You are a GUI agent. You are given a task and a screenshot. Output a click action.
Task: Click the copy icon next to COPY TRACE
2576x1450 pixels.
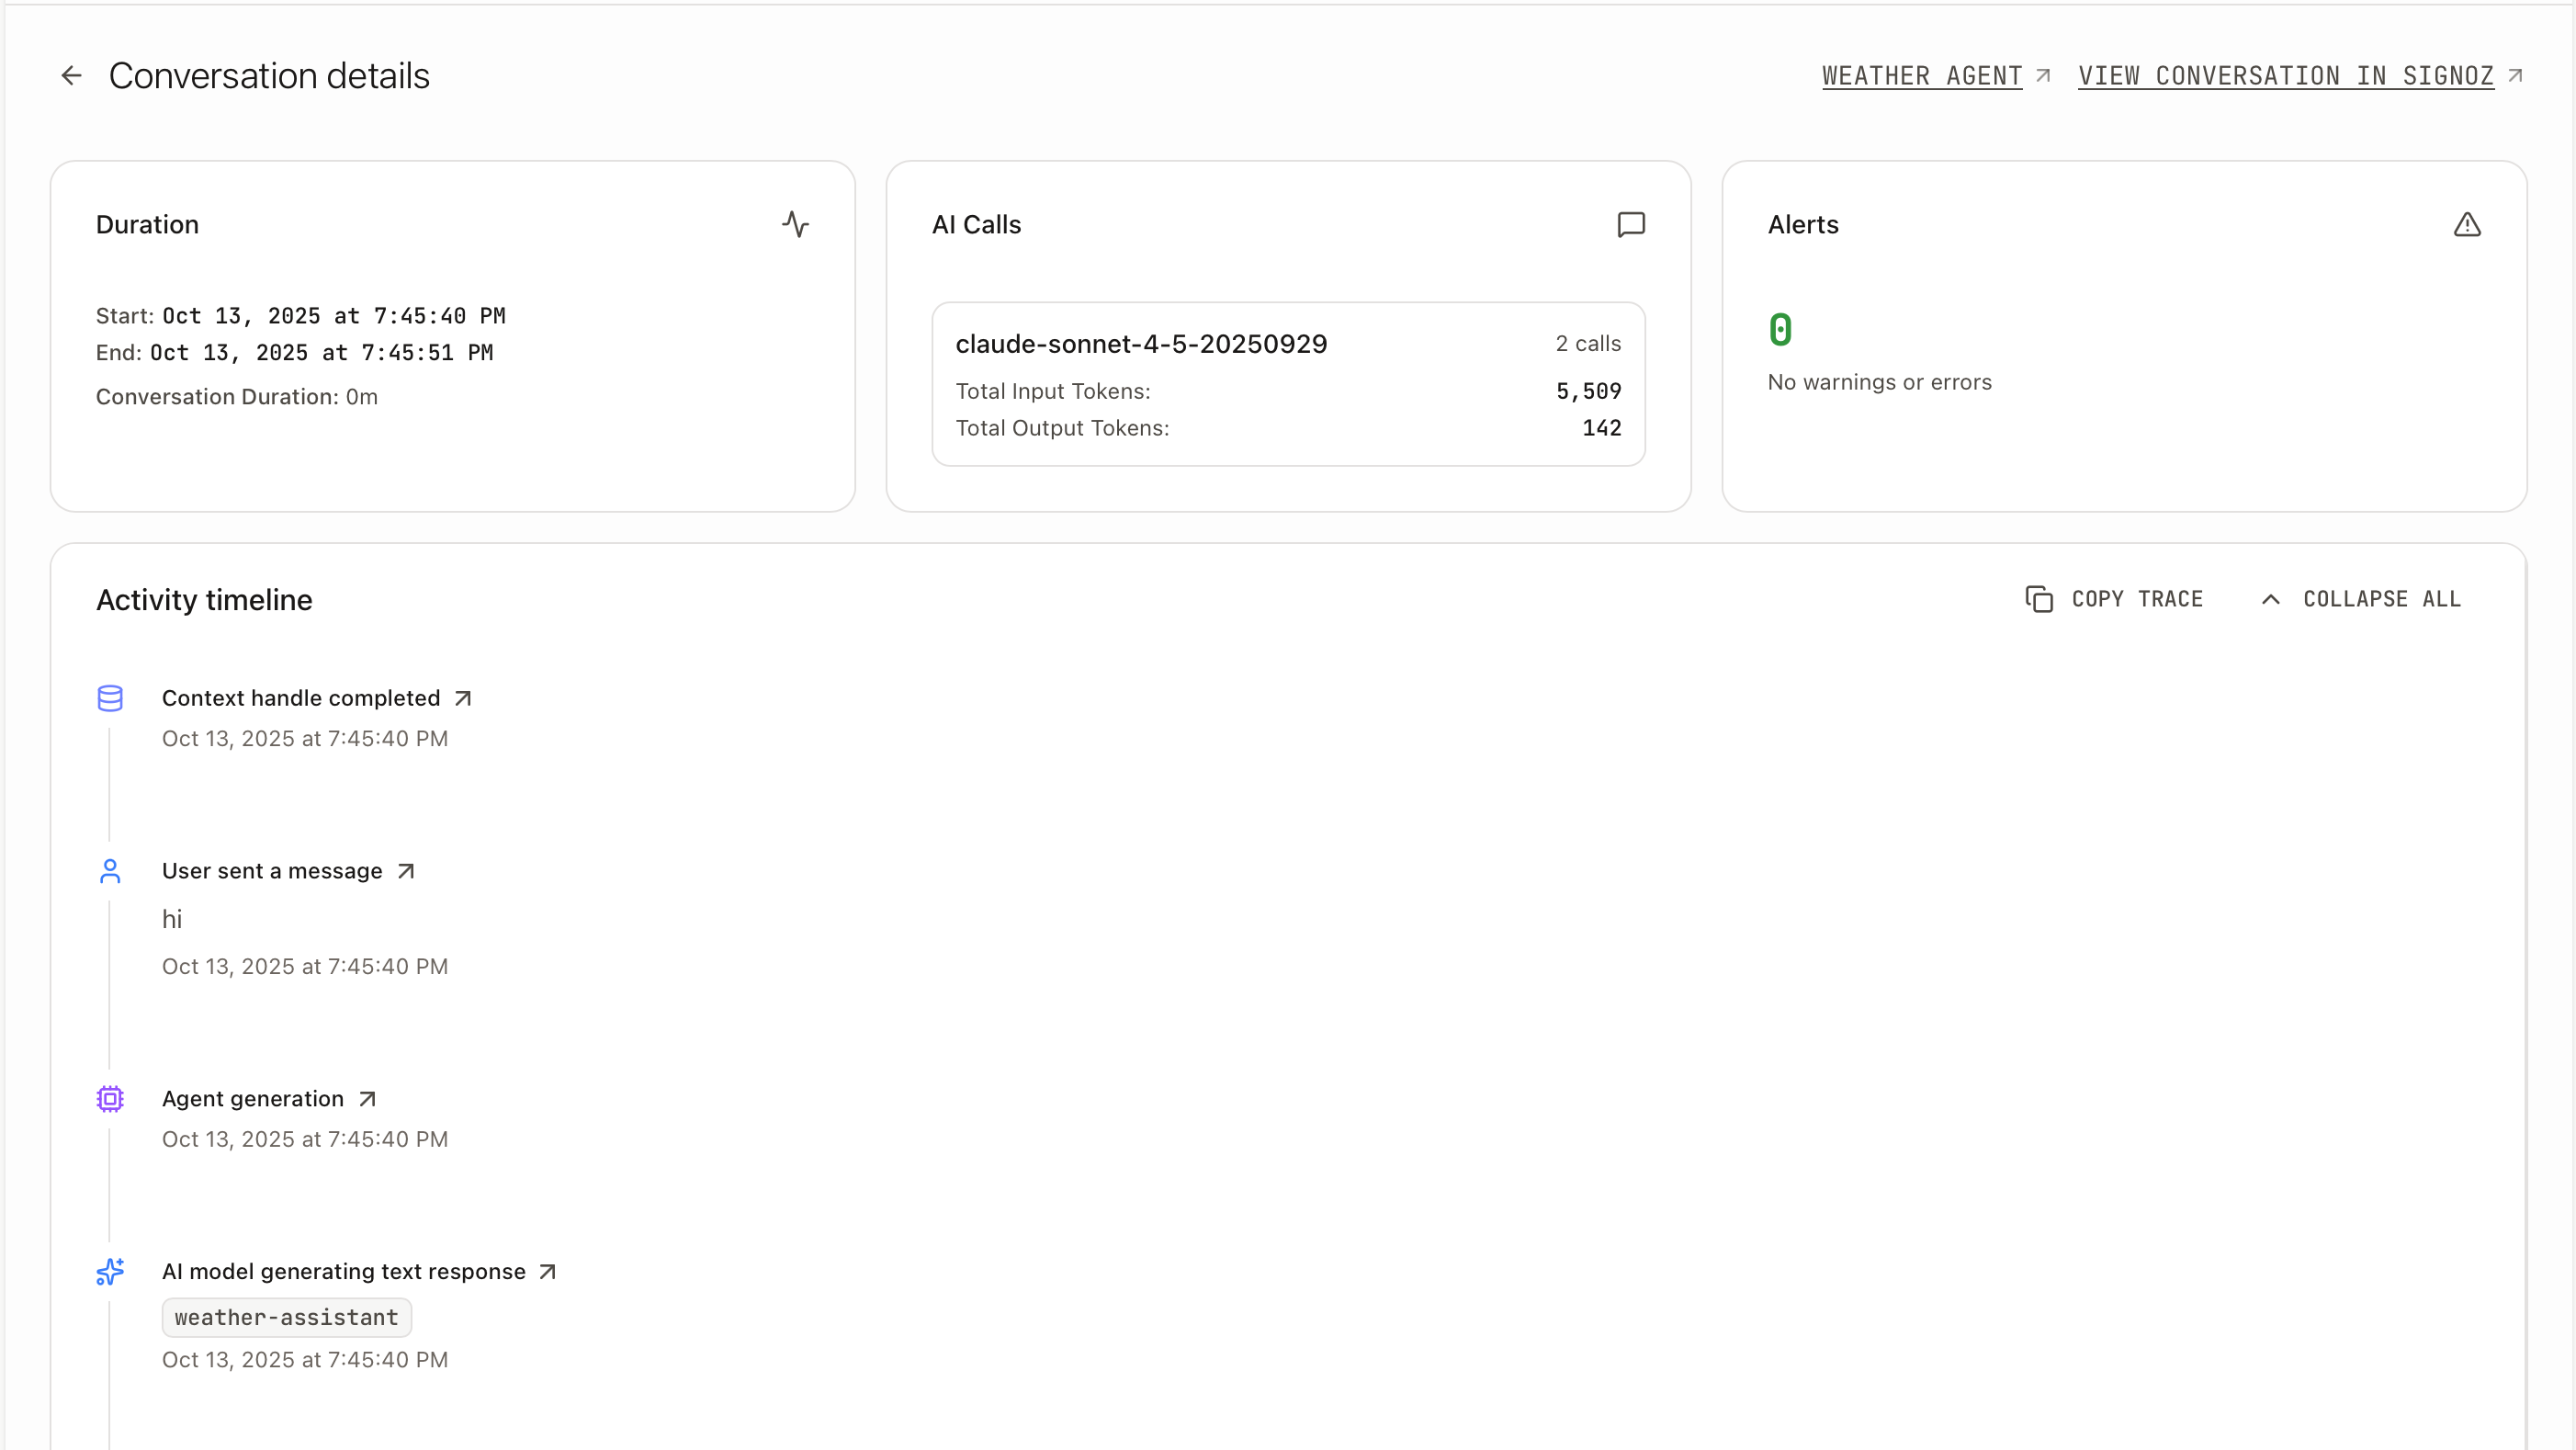(x=2040, y=598)
